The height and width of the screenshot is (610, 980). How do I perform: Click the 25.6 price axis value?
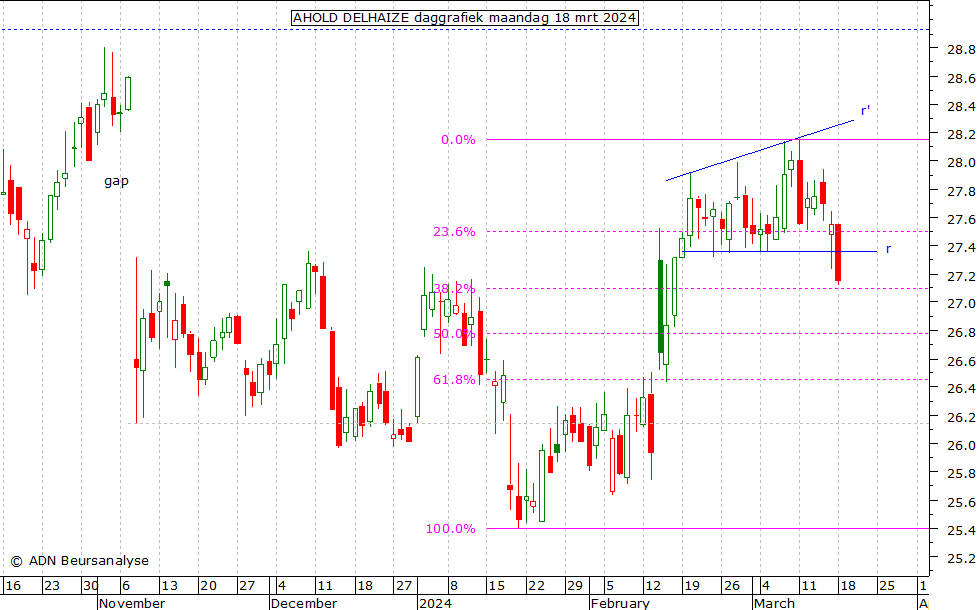tap(961, 502)
